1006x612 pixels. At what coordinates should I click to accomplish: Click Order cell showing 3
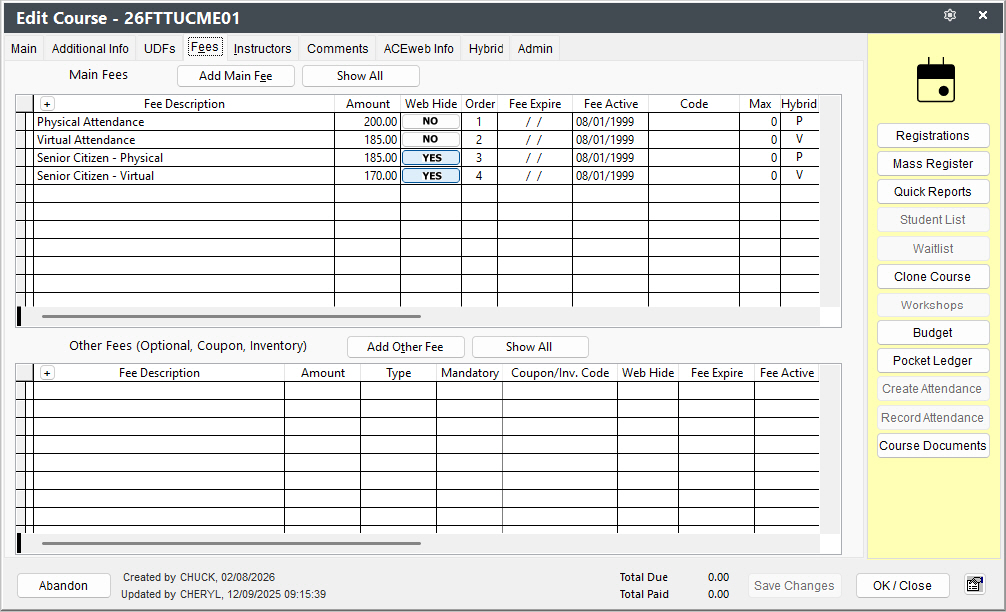coord(479,158)
